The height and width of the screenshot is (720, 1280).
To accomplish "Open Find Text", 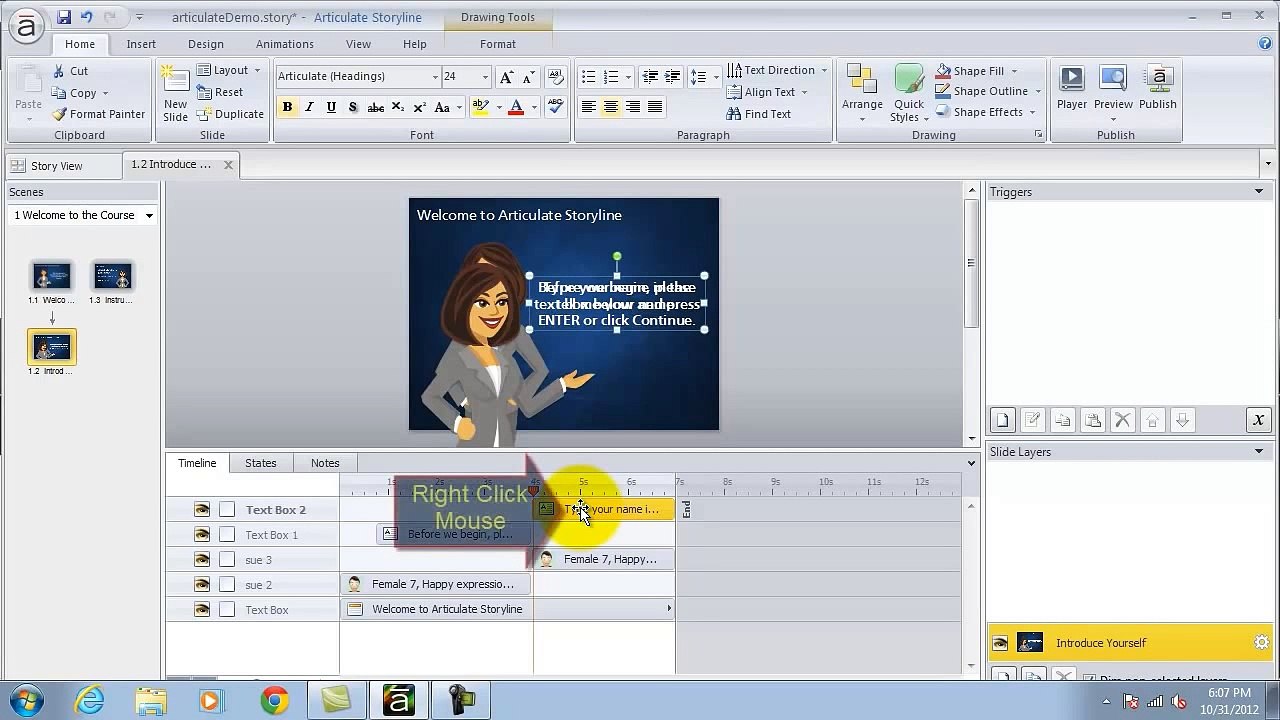I will 759,114.
